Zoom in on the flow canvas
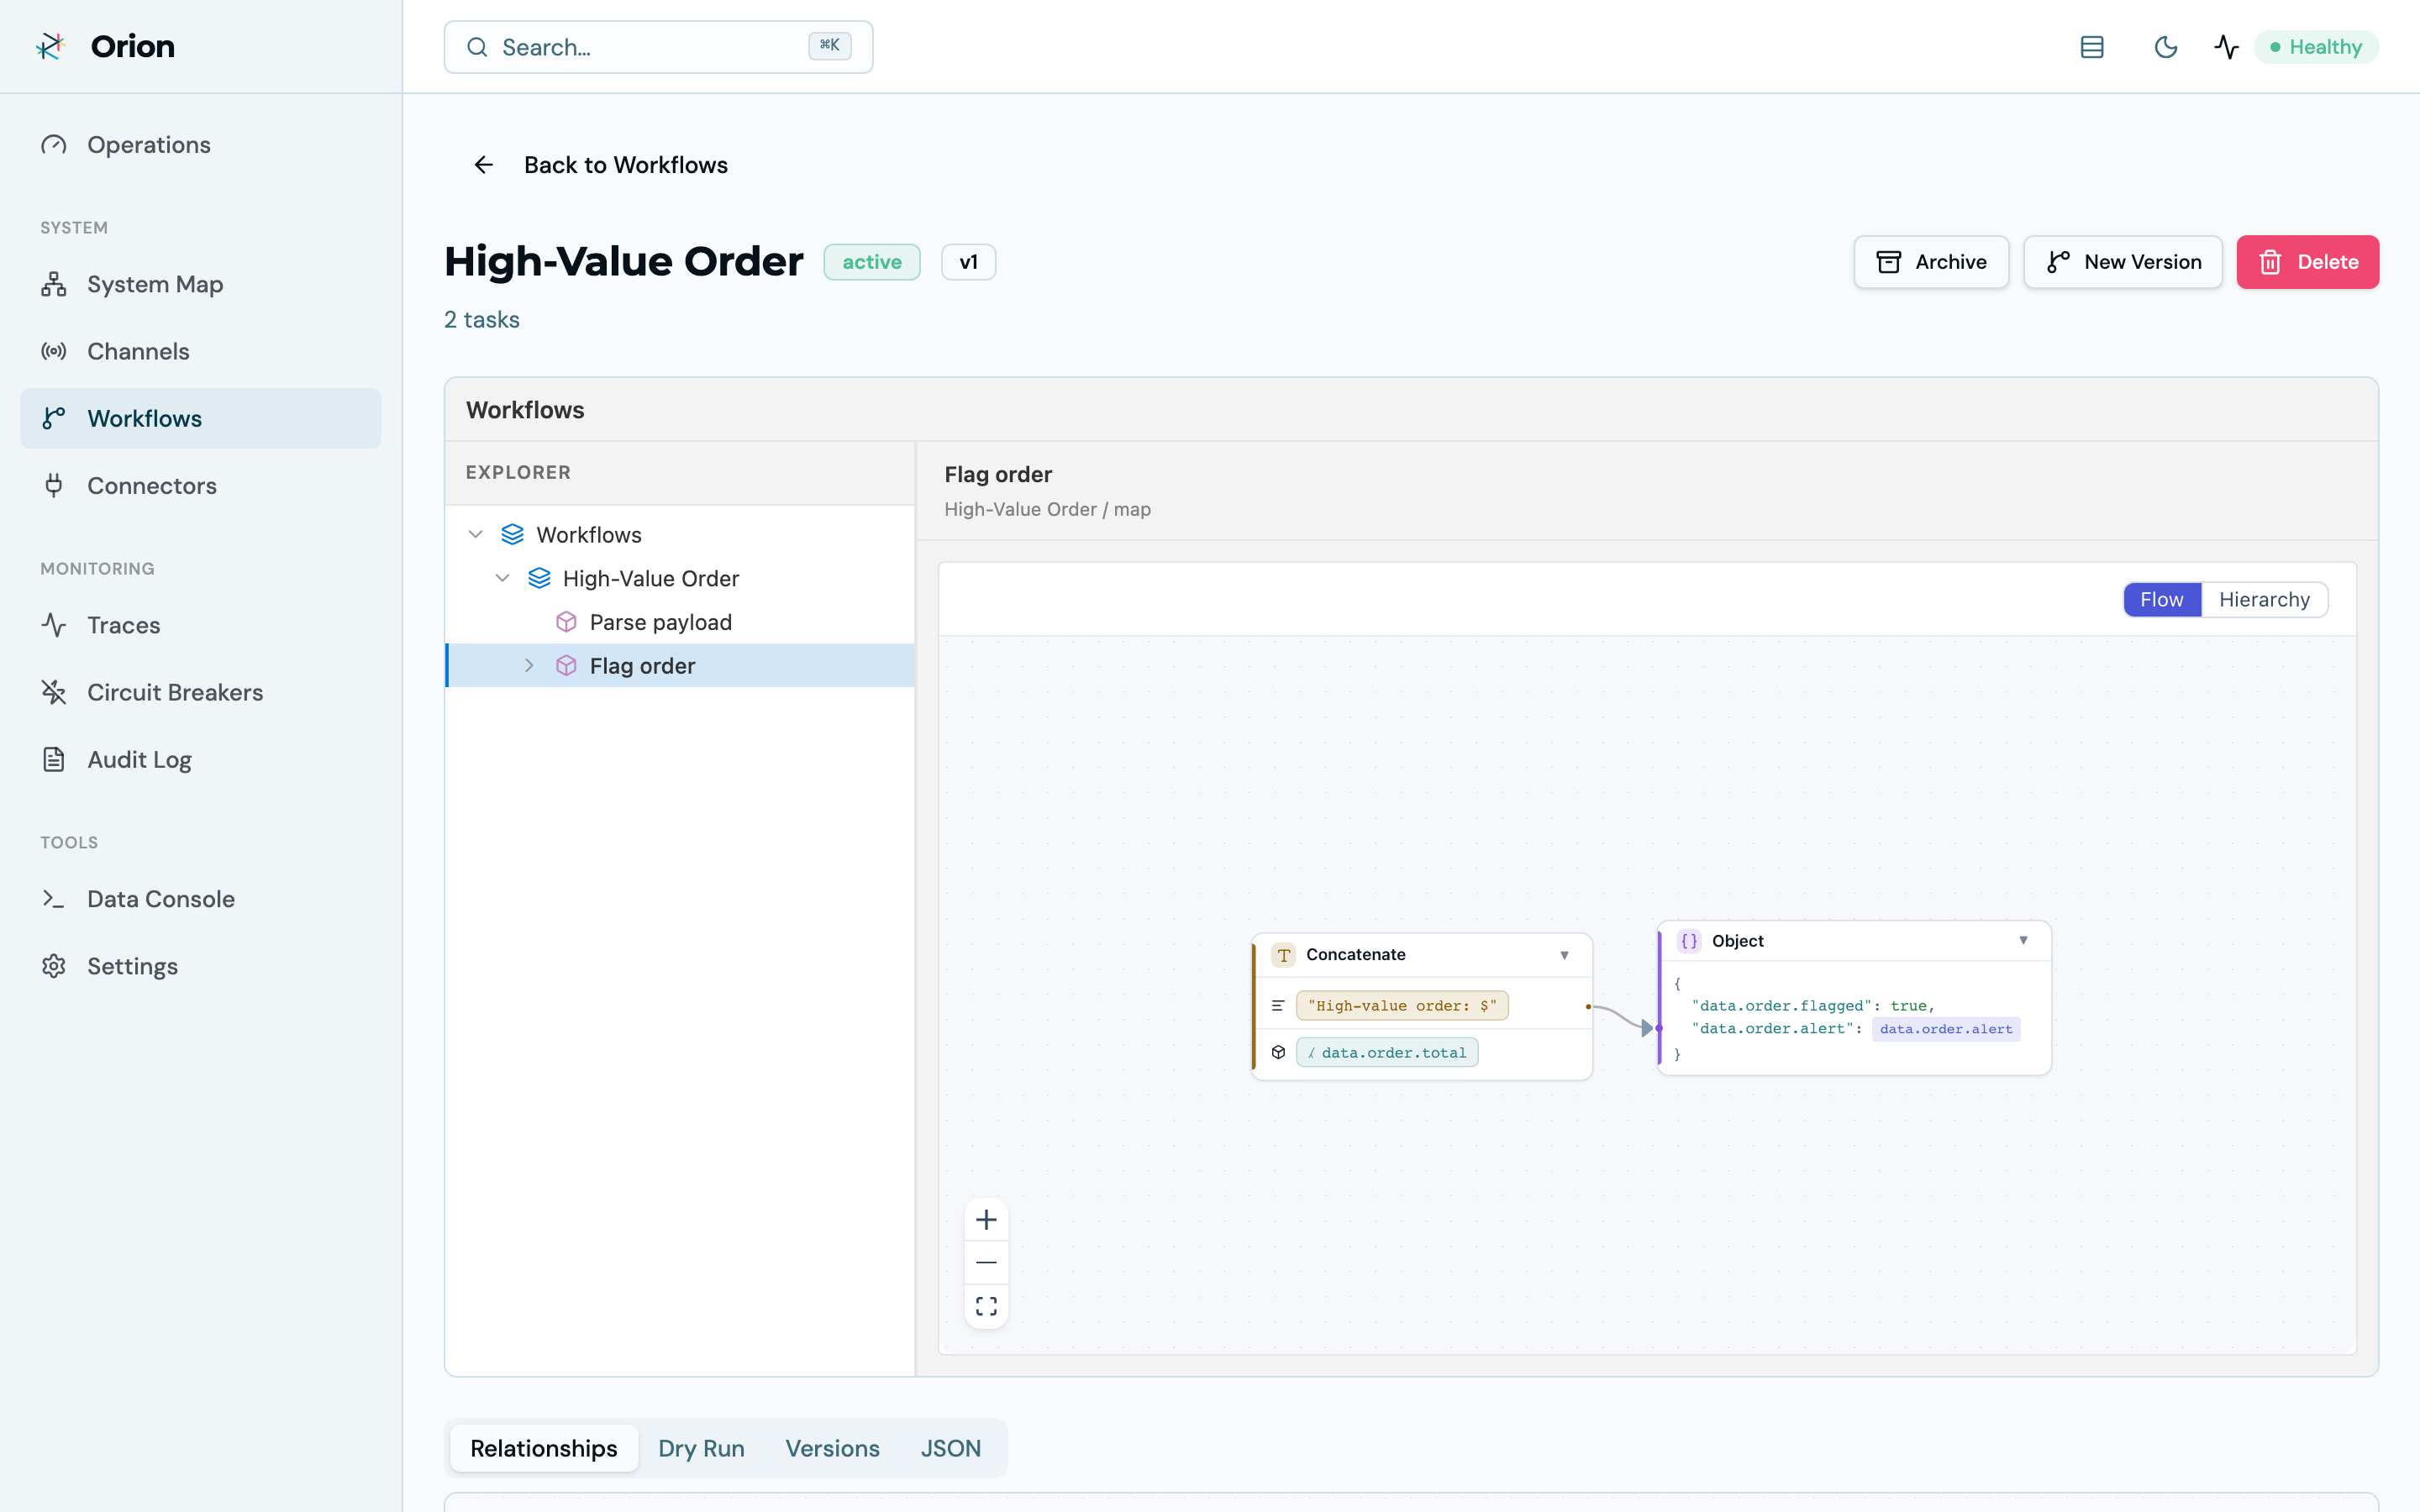This screenshot has height=1512, width=2420. [986, 1220]
